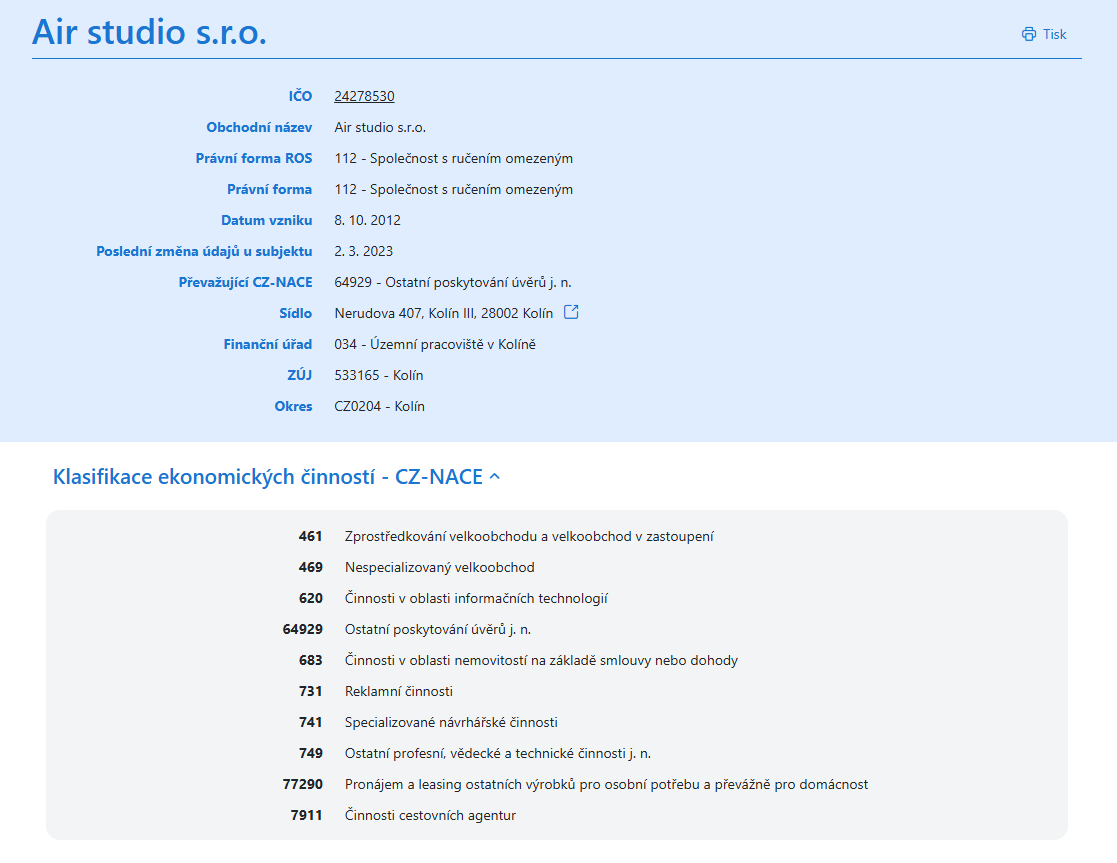Collapse the CZ-NACE section using the chevron
This screenshot has width=1117, height=863.
pyautogui.click(x=494, y=477)
